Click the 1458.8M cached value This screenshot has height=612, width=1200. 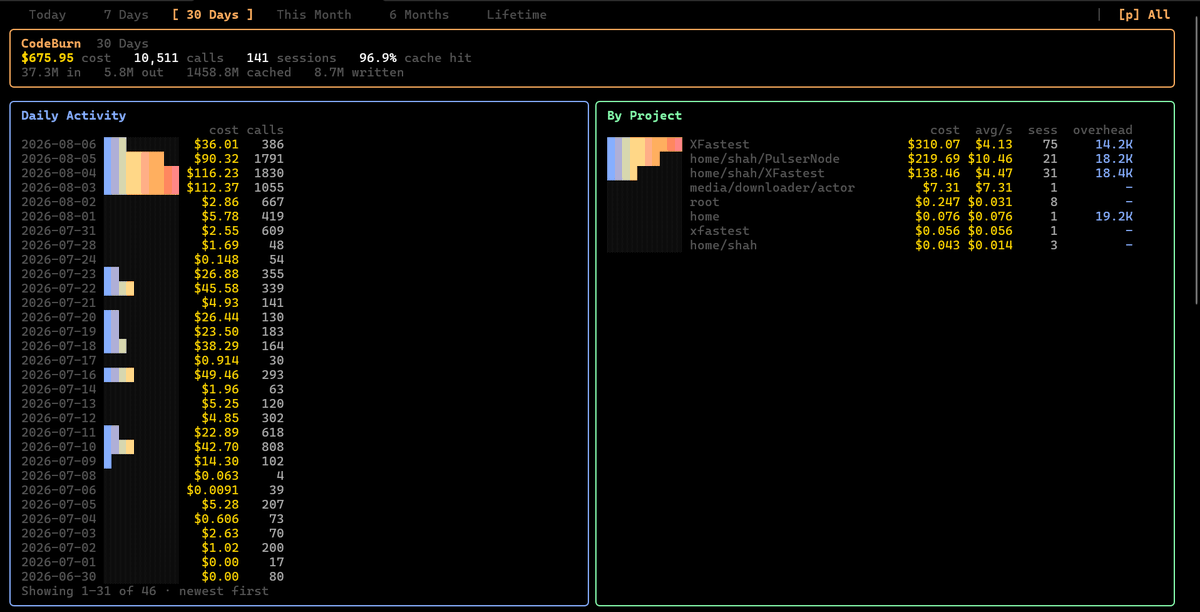click(238, 72)
